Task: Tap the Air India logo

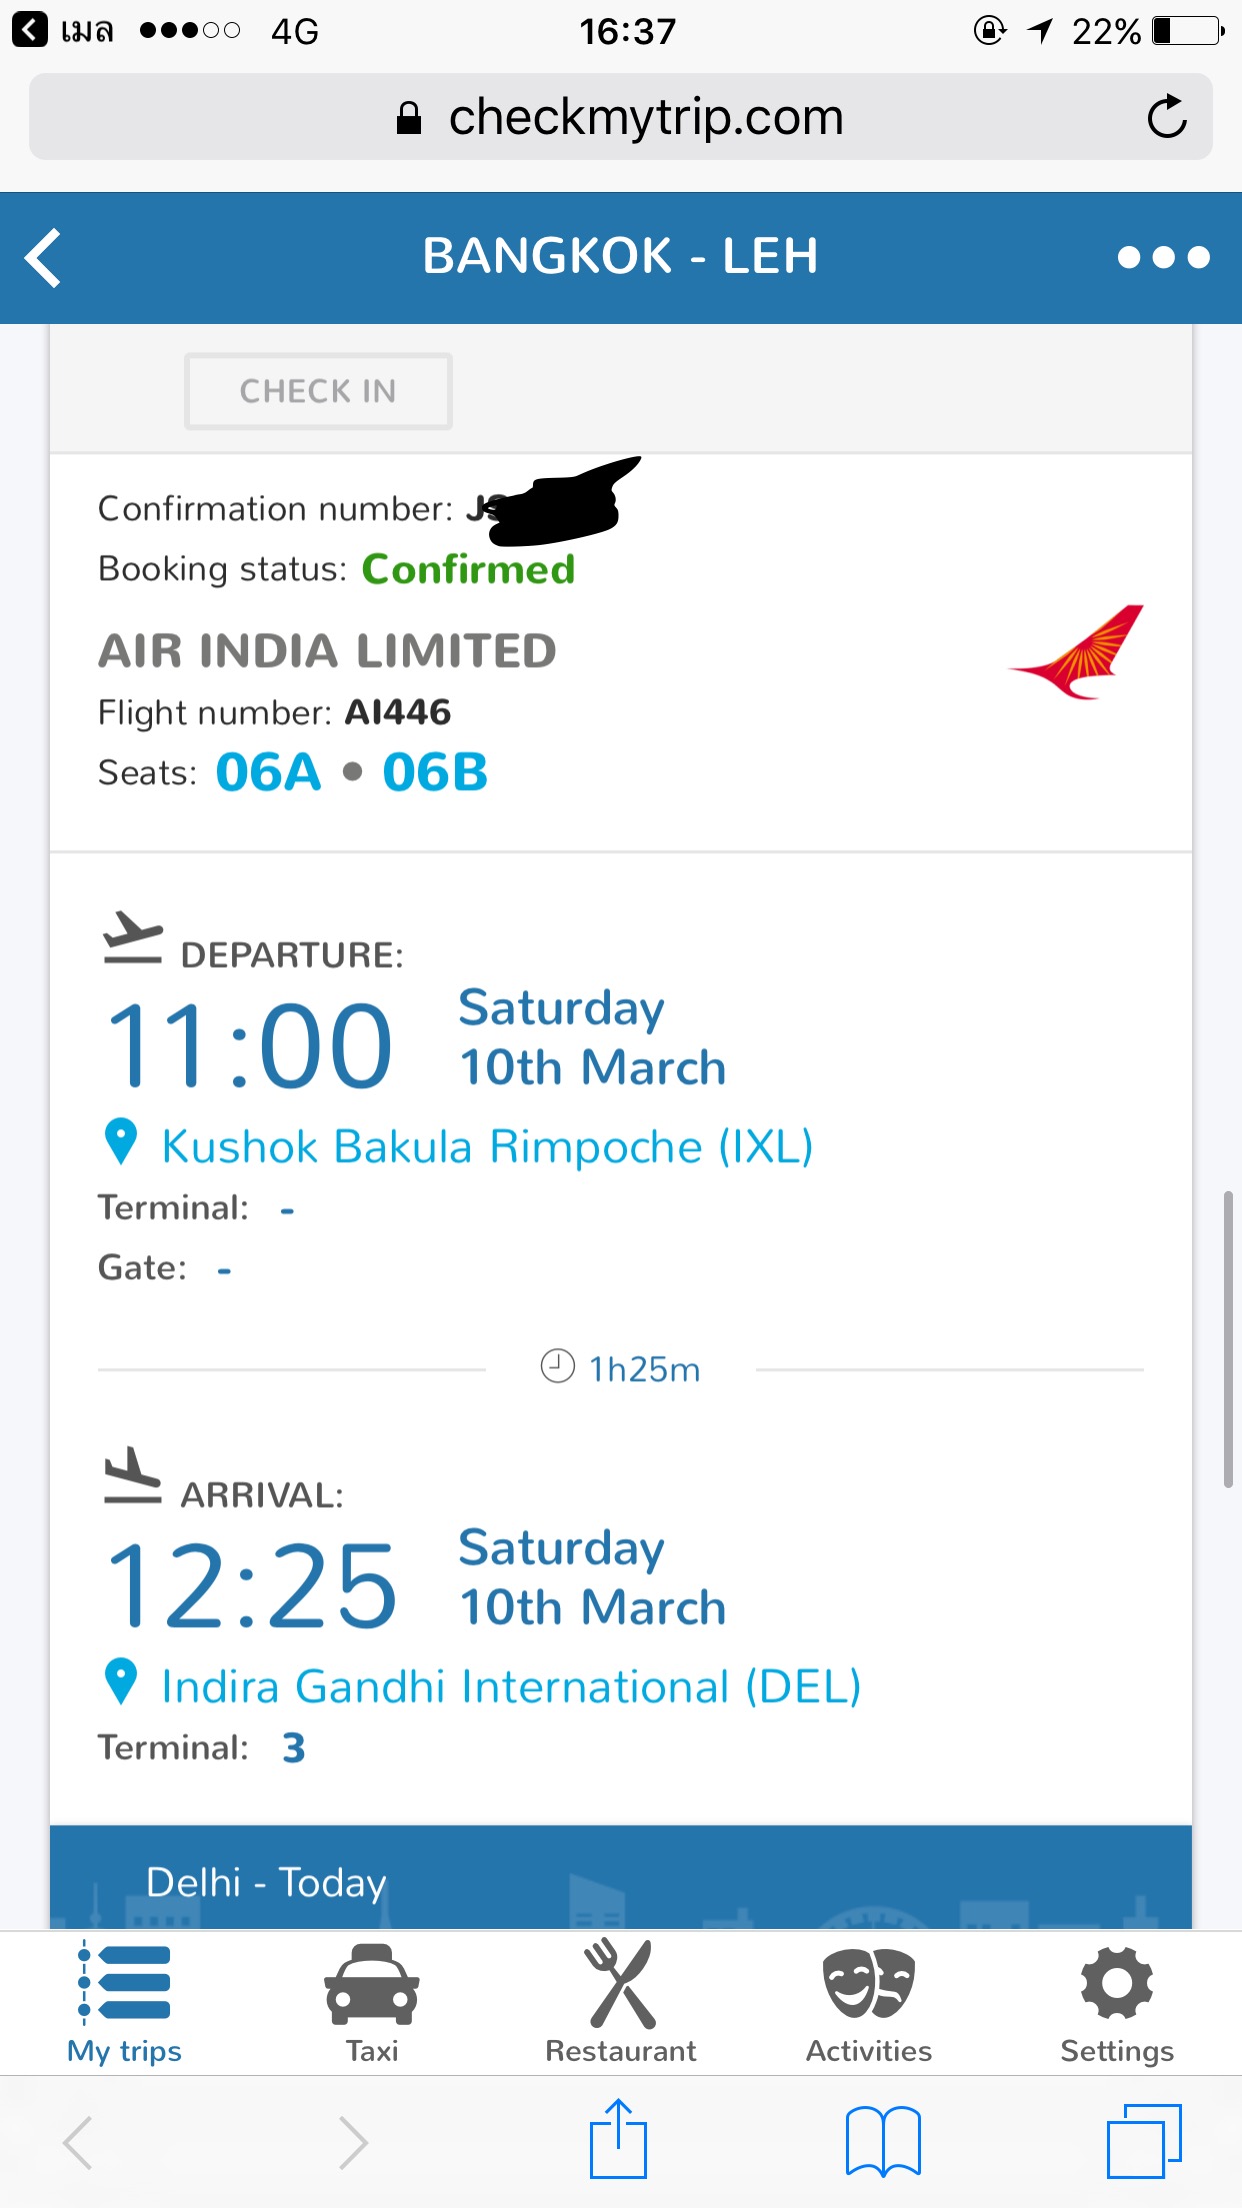Action: pyautogui.click(x=1077, y=652)
